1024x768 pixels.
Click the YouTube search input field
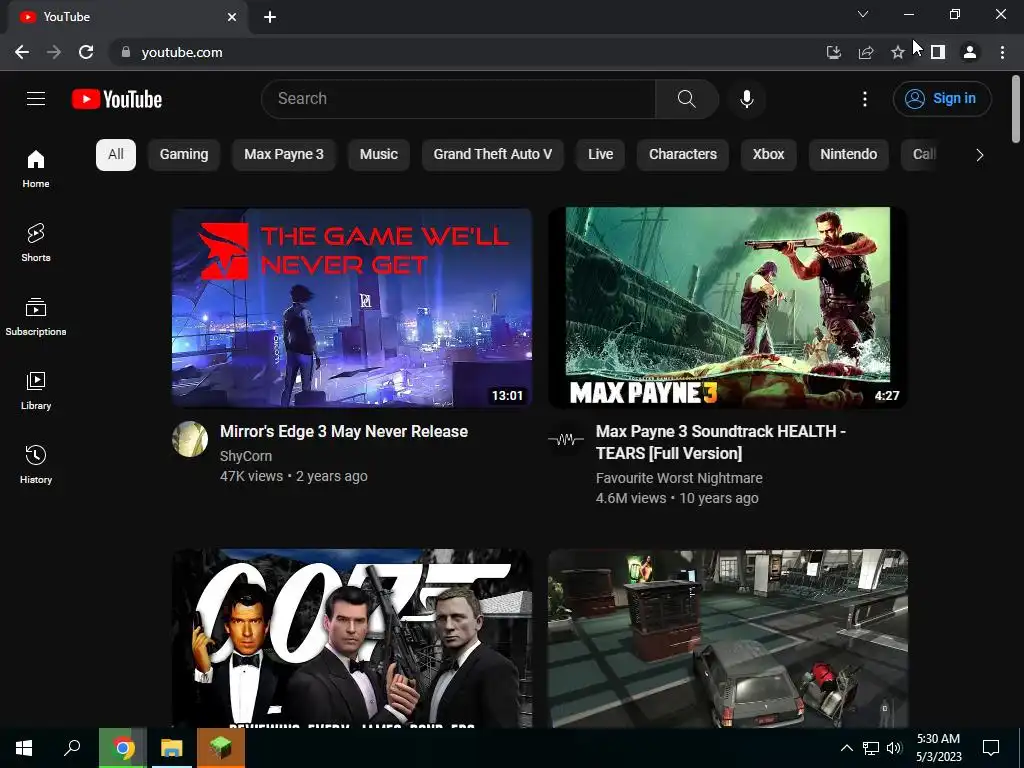458,99
